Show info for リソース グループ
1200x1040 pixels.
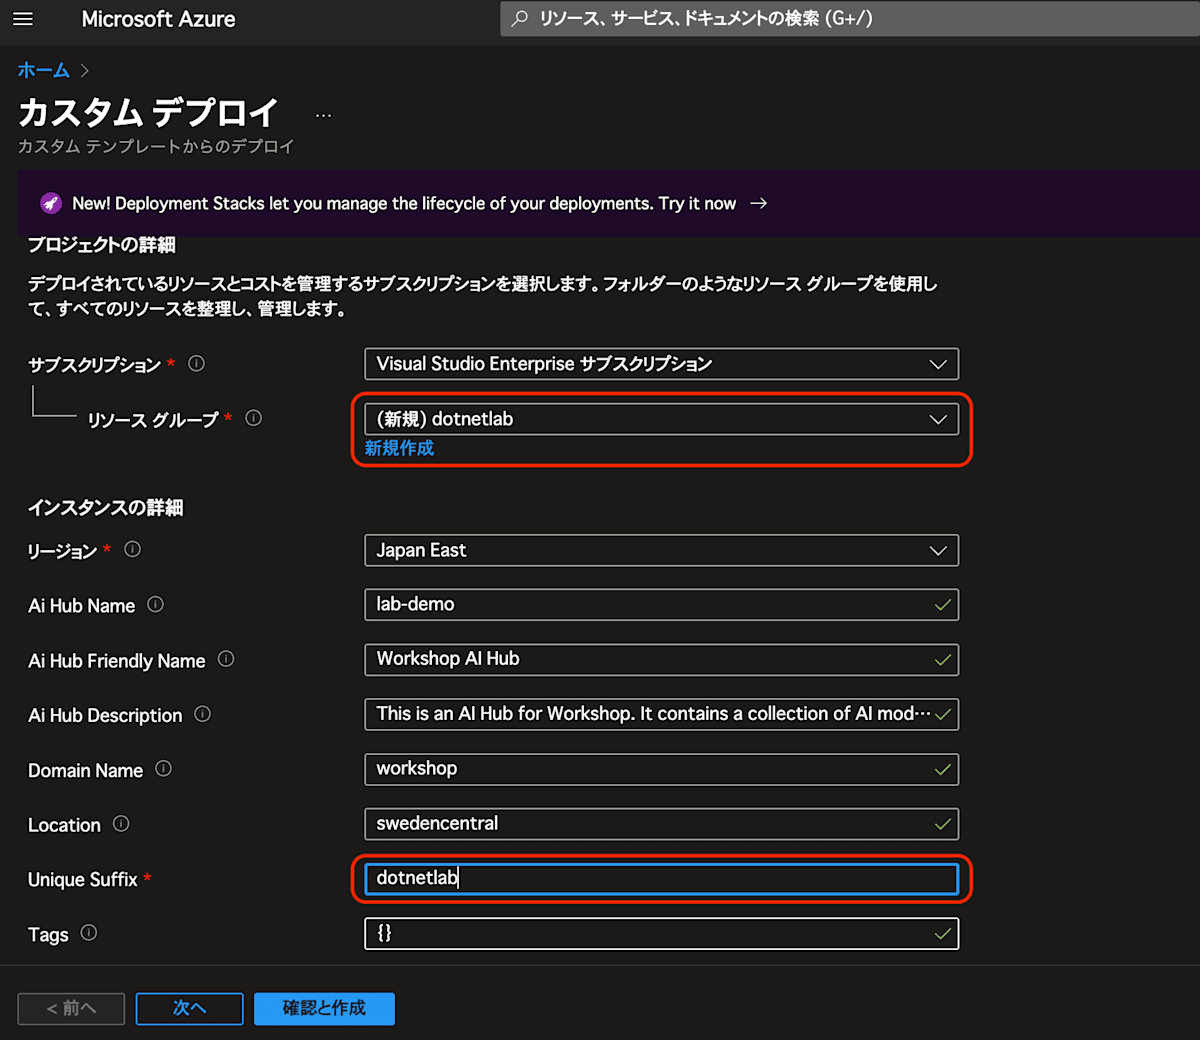254,418
